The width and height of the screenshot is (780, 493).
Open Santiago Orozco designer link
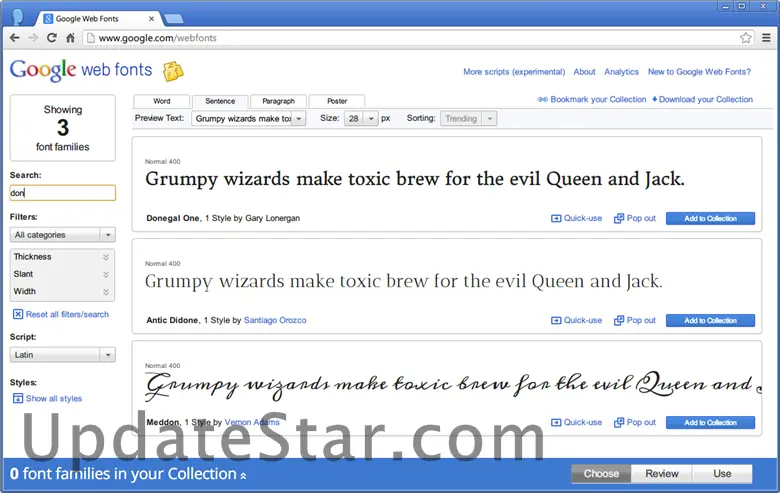(275, 320)
